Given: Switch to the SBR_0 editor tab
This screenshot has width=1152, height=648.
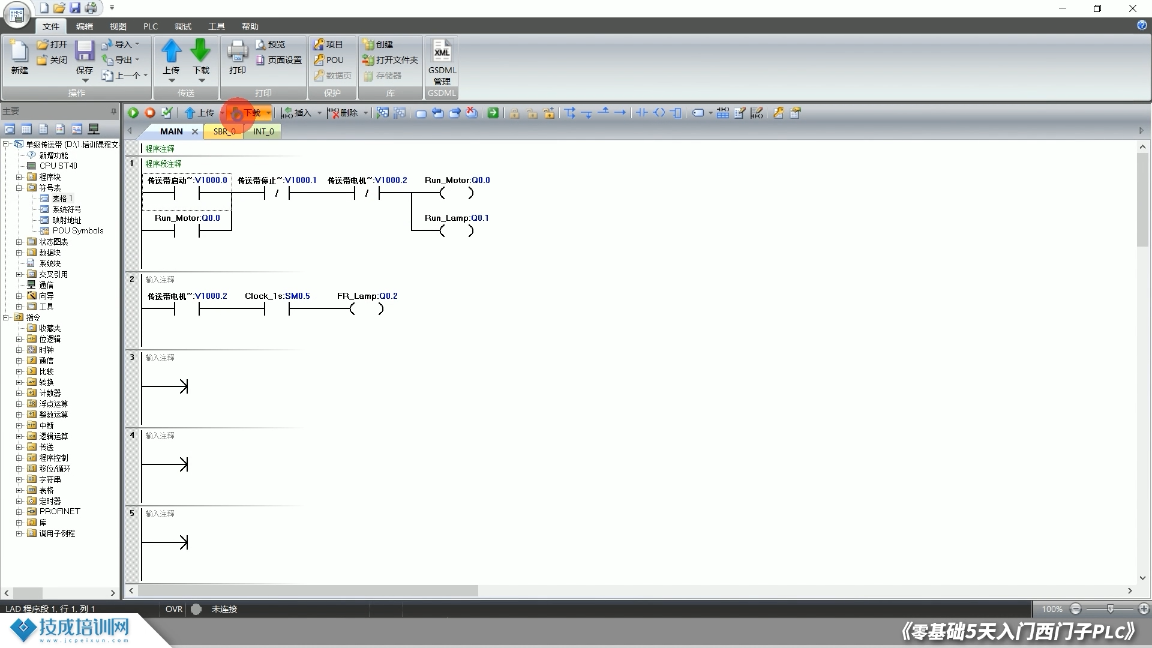Looking at the screenshot, I should click(x=224, y=132).
